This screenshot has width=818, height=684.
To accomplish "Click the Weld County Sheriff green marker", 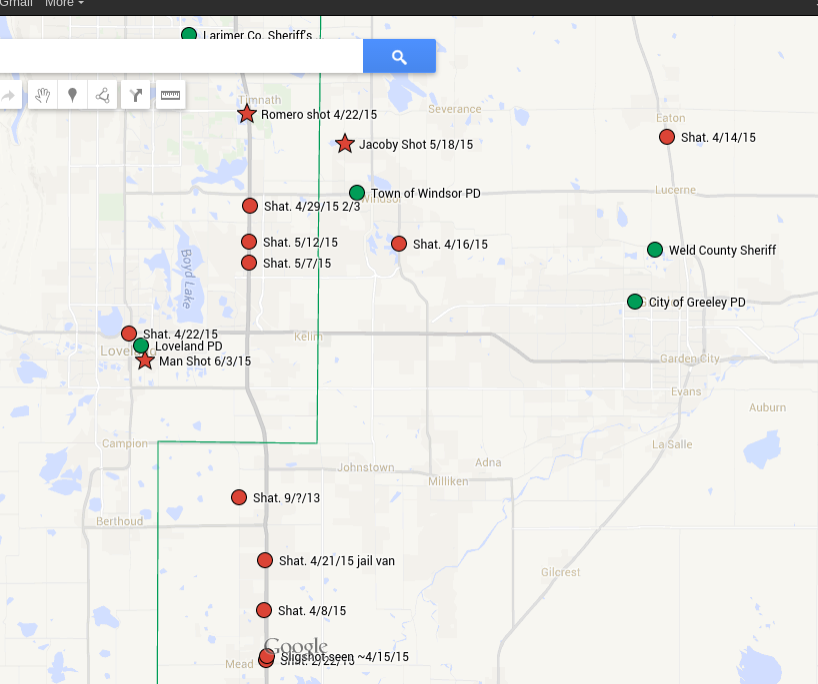I will [x=655, y=250].
